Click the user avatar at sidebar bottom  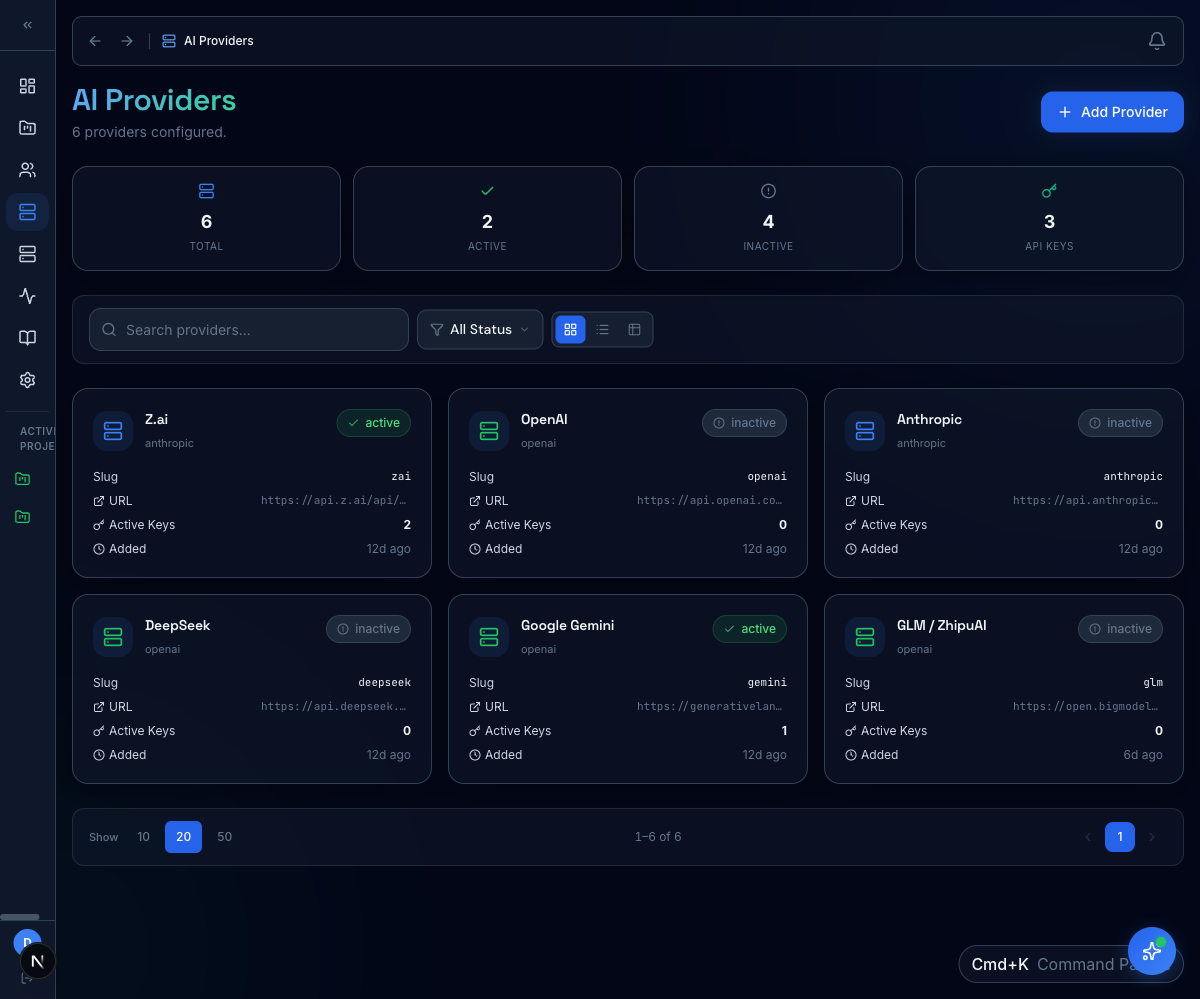[x=27, y=941]
